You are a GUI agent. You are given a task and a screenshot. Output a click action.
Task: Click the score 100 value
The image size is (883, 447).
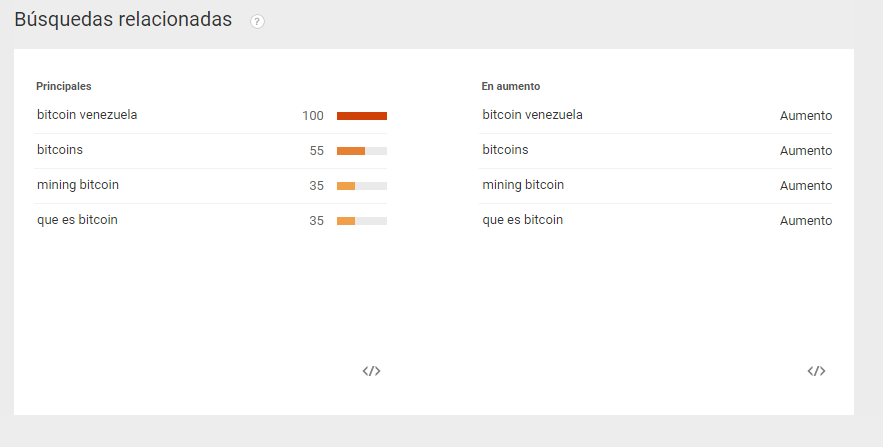(313, 116)
